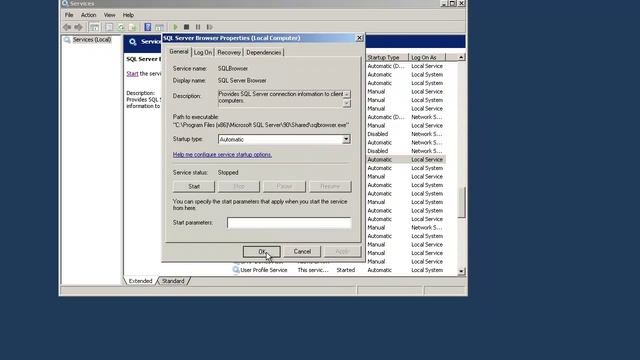Click the "SQL Server Browser" display name value
This screenshot has height=360, width=640.
click(x=242, y=81)
